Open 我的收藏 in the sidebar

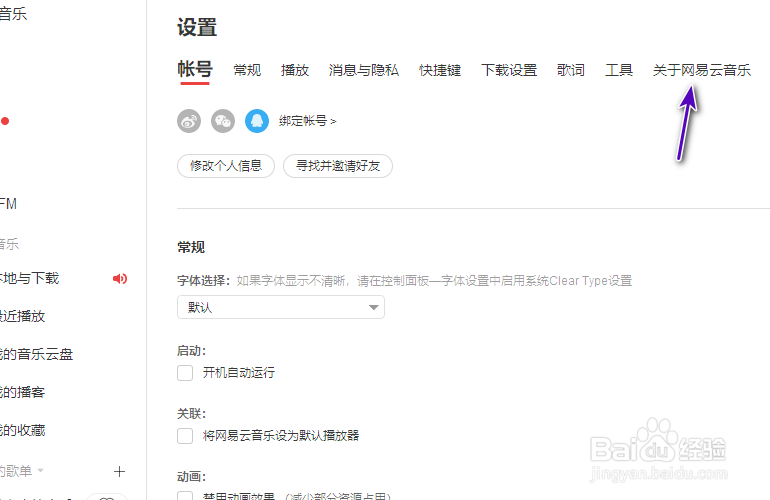pos(23,430)
